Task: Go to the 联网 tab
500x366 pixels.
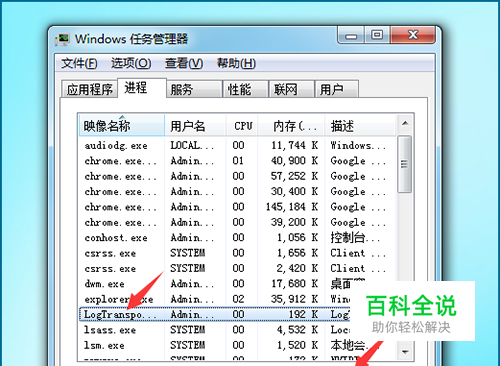Action: point(292,89)
